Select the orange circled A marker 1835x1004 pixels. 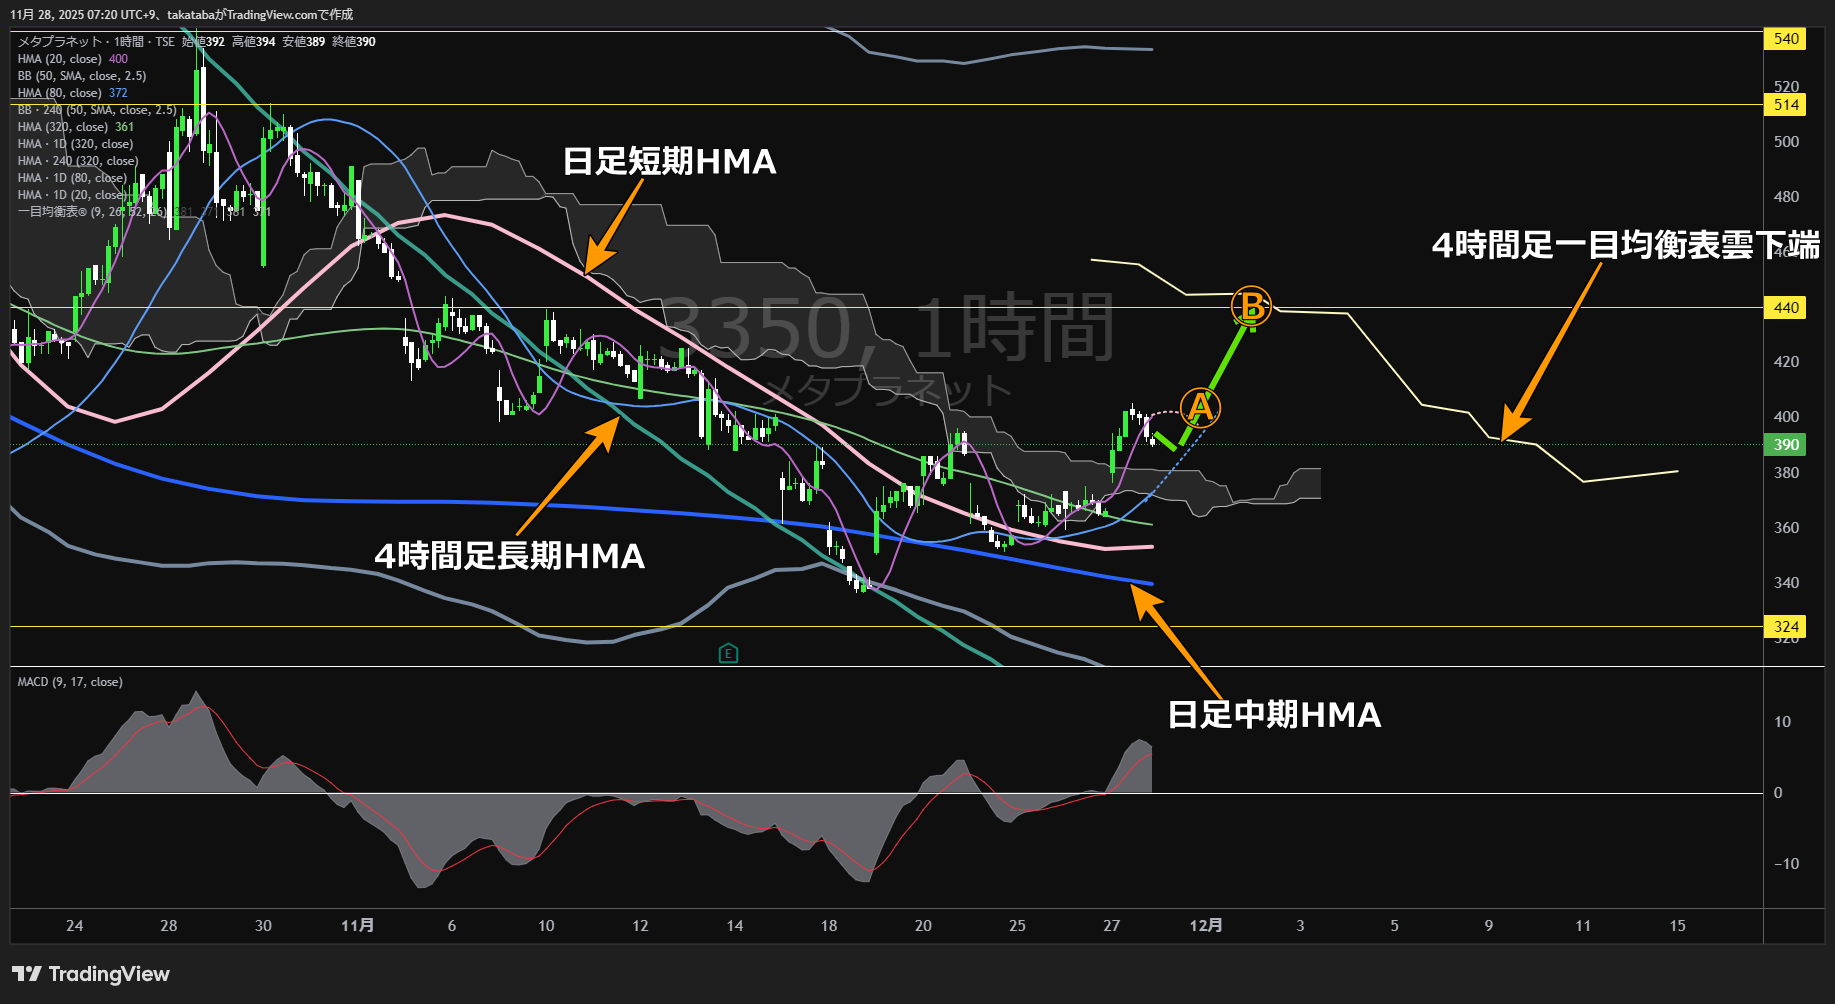pyautogui.click(x=1200, y=407)
